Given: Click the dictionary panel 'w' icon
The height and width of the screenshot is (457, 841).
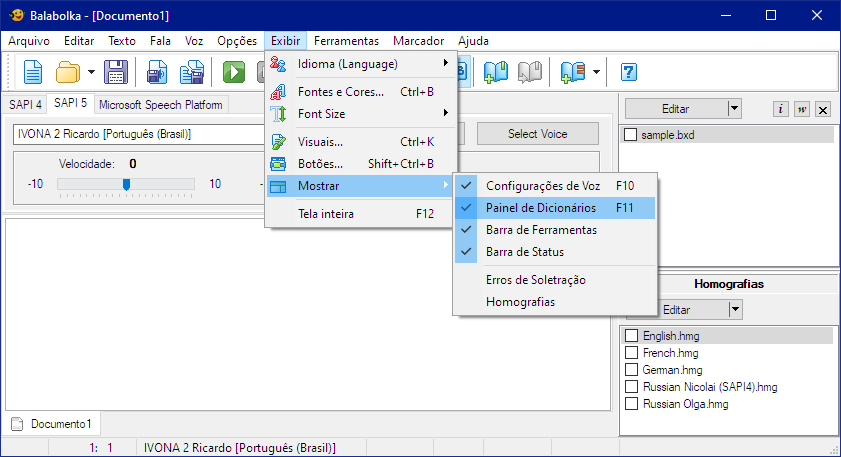Looking at the screenshot, I should (x=801, y=110).
